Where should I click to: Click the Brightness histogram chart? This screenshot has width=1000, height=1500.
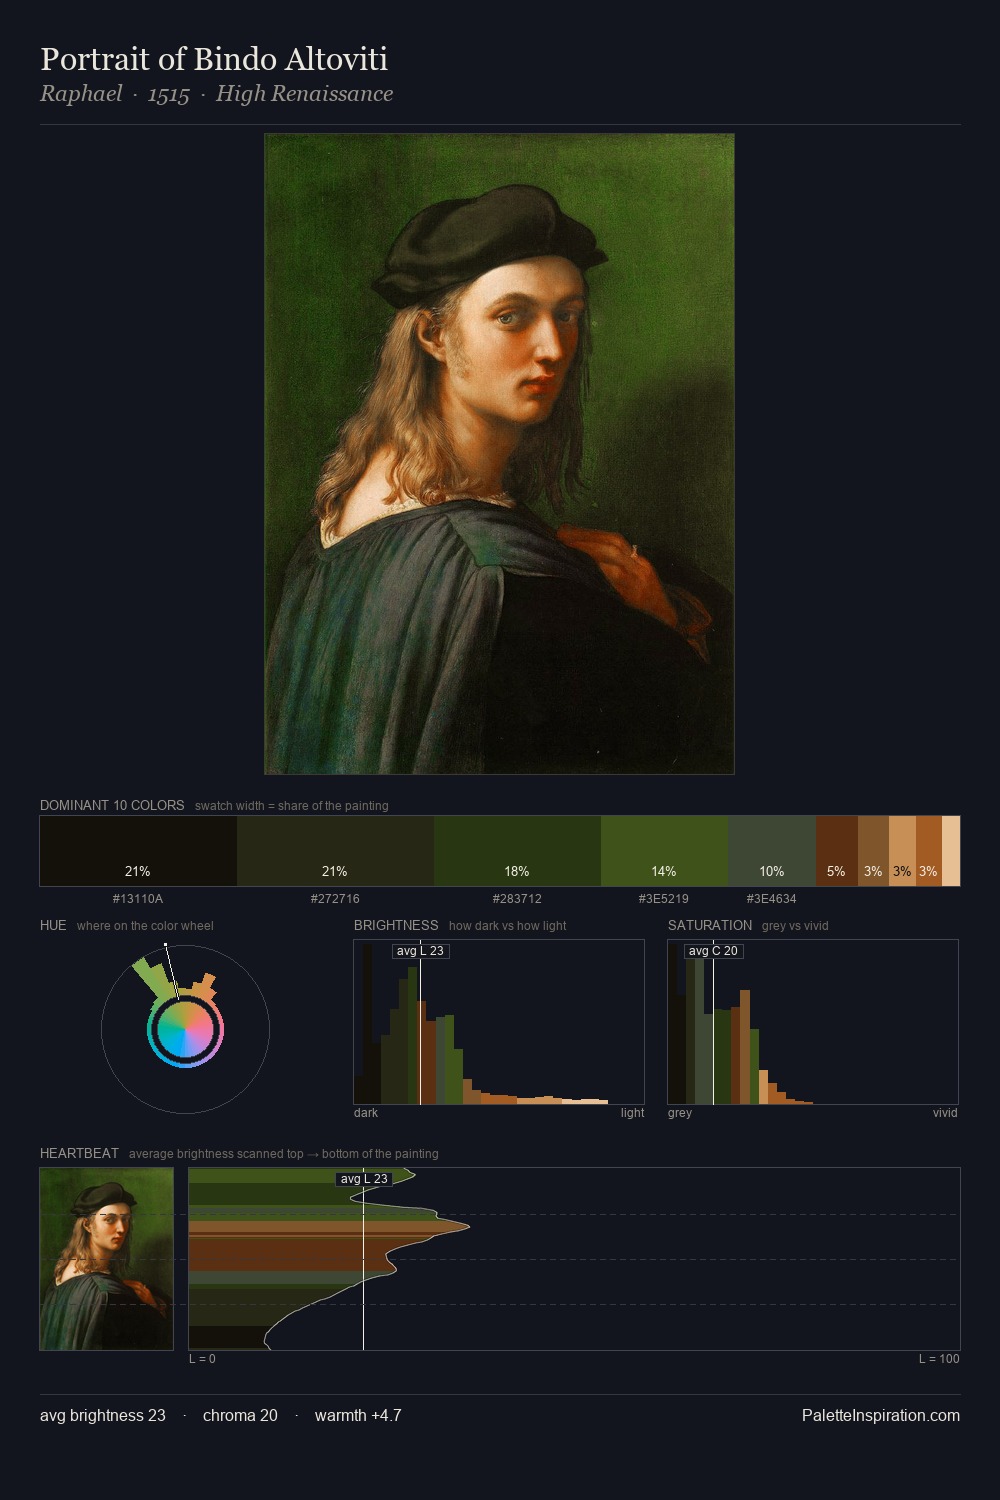[499, 1022]
